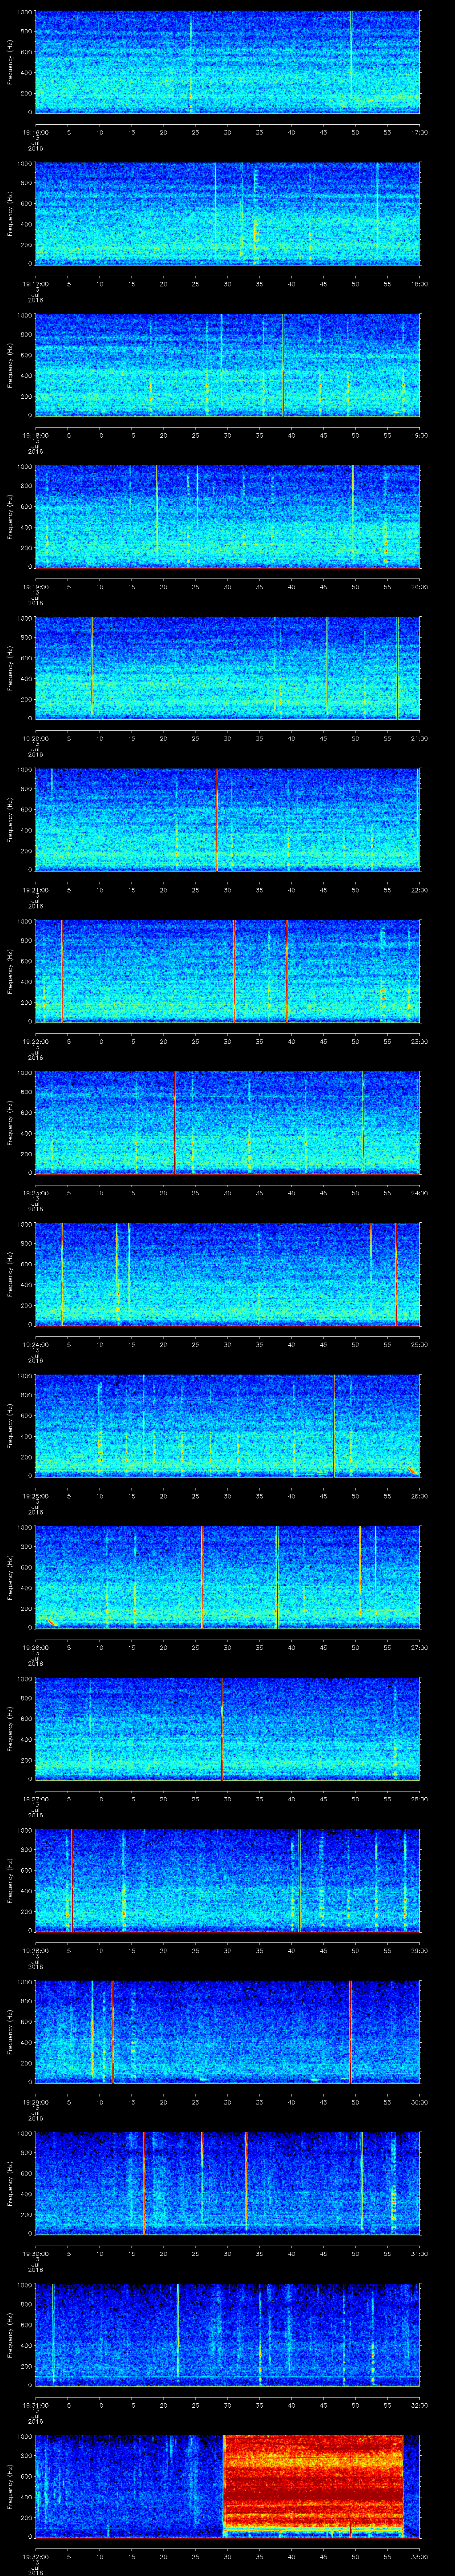Screen dimensions: 455x2576
Task: Click the 19:28:00 time axis label
Action: (36, 1950)
